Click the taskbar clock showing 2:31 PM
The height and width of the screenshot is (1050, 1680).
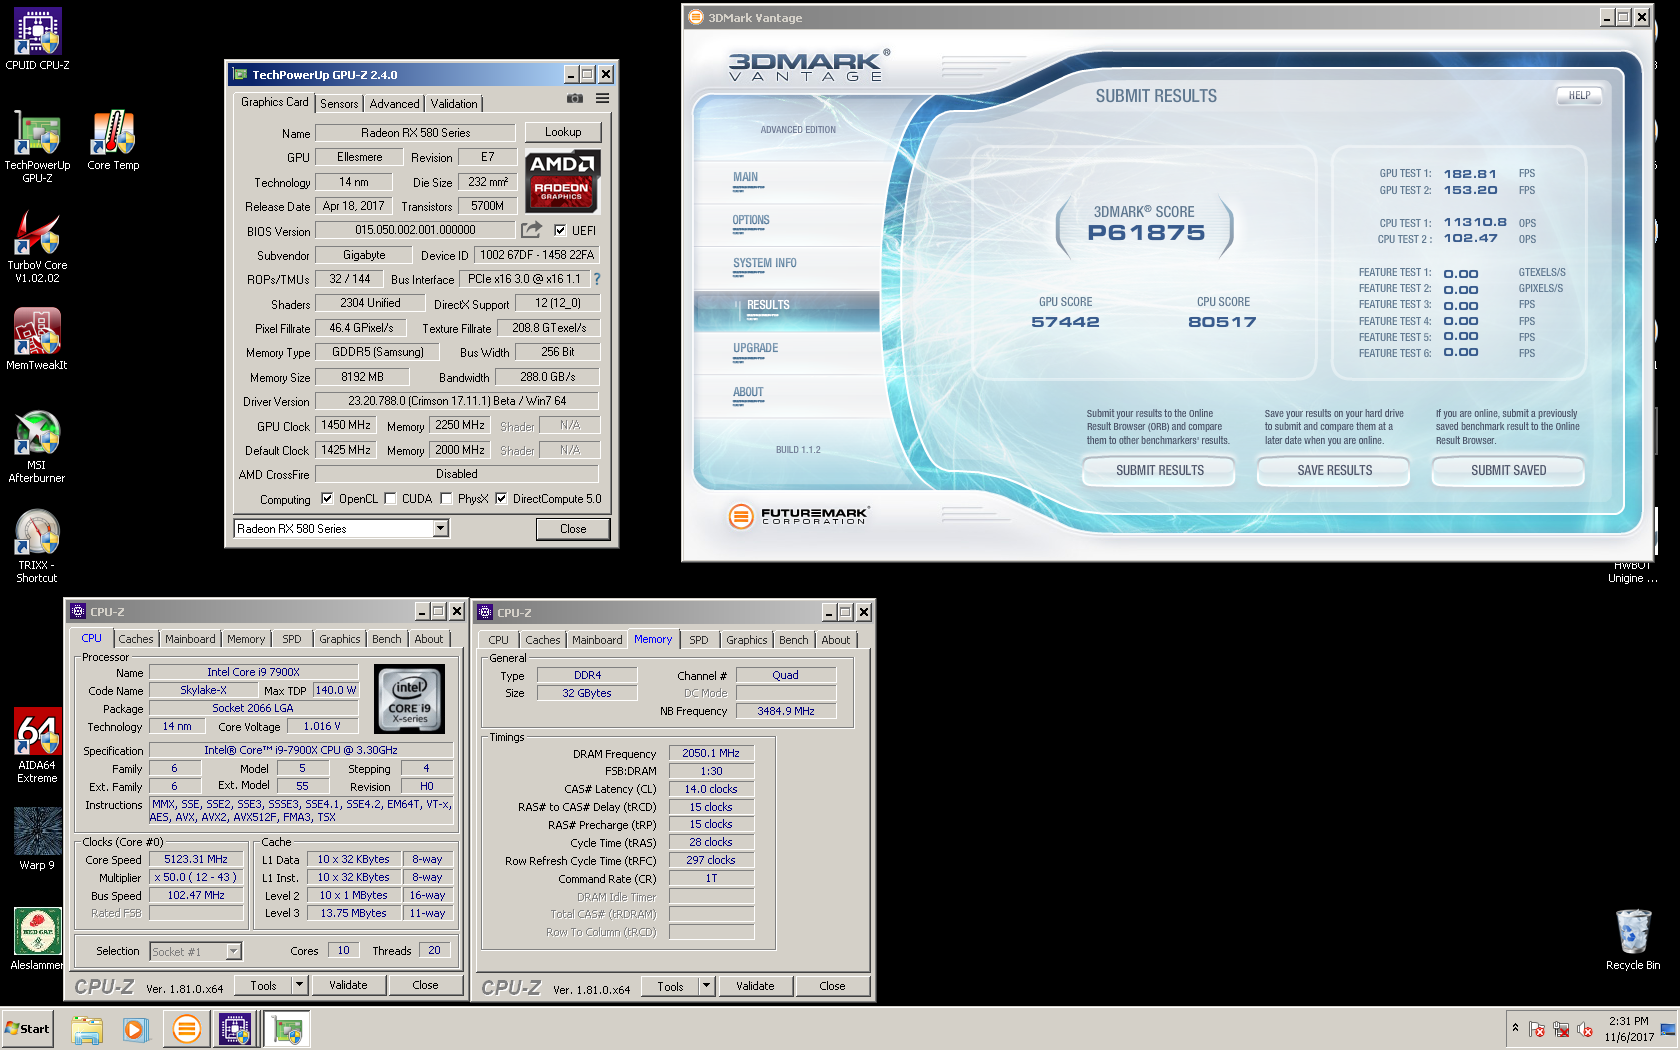[x=1629, y=1029]
